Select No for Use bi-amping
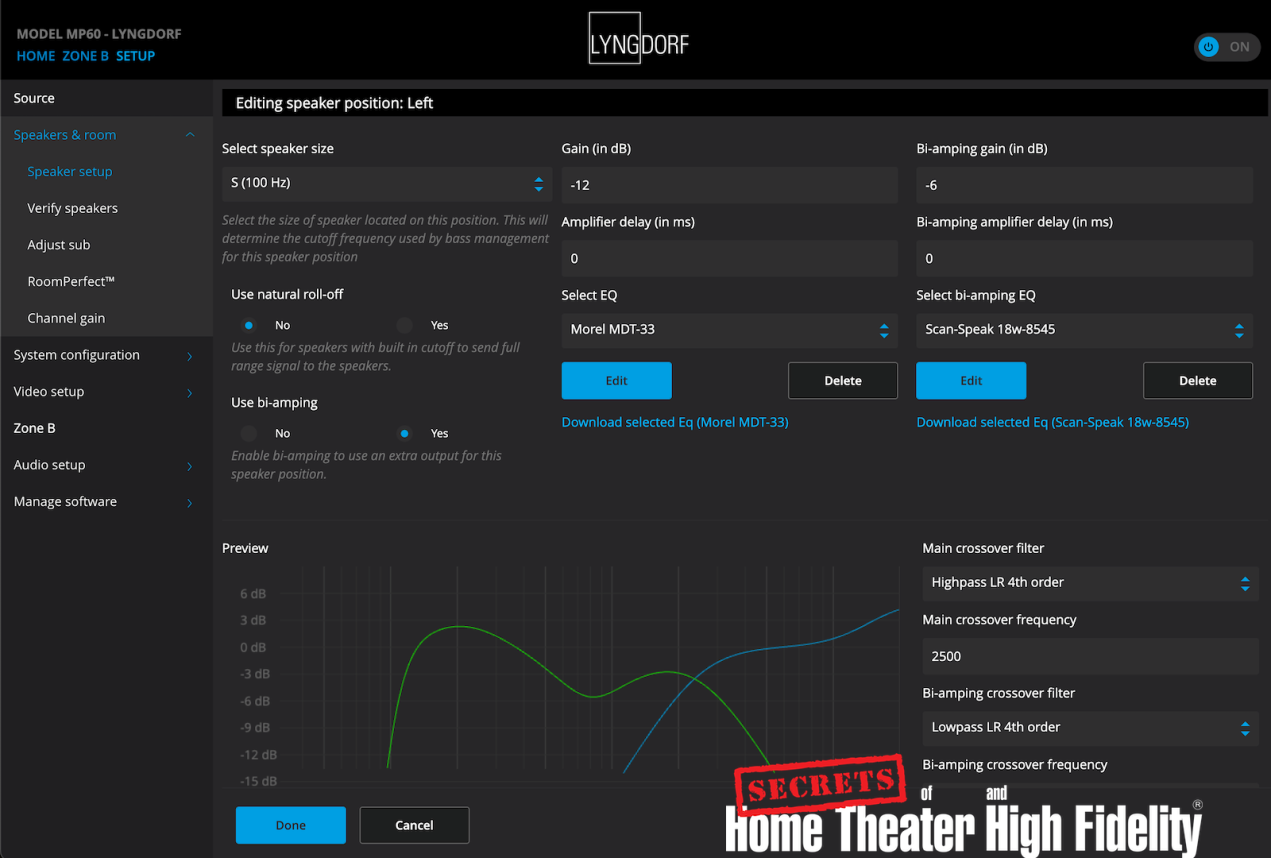 point(249,433)
